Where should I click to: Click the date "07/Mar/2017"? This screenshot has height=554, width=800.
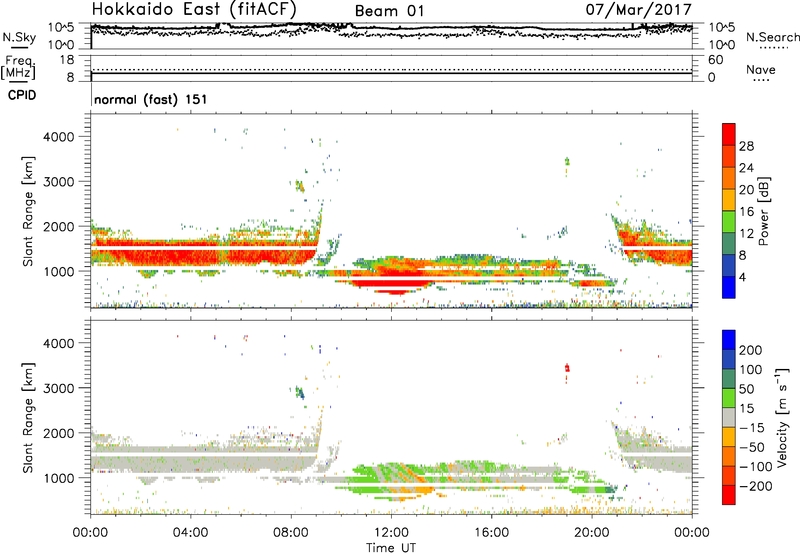638,9
